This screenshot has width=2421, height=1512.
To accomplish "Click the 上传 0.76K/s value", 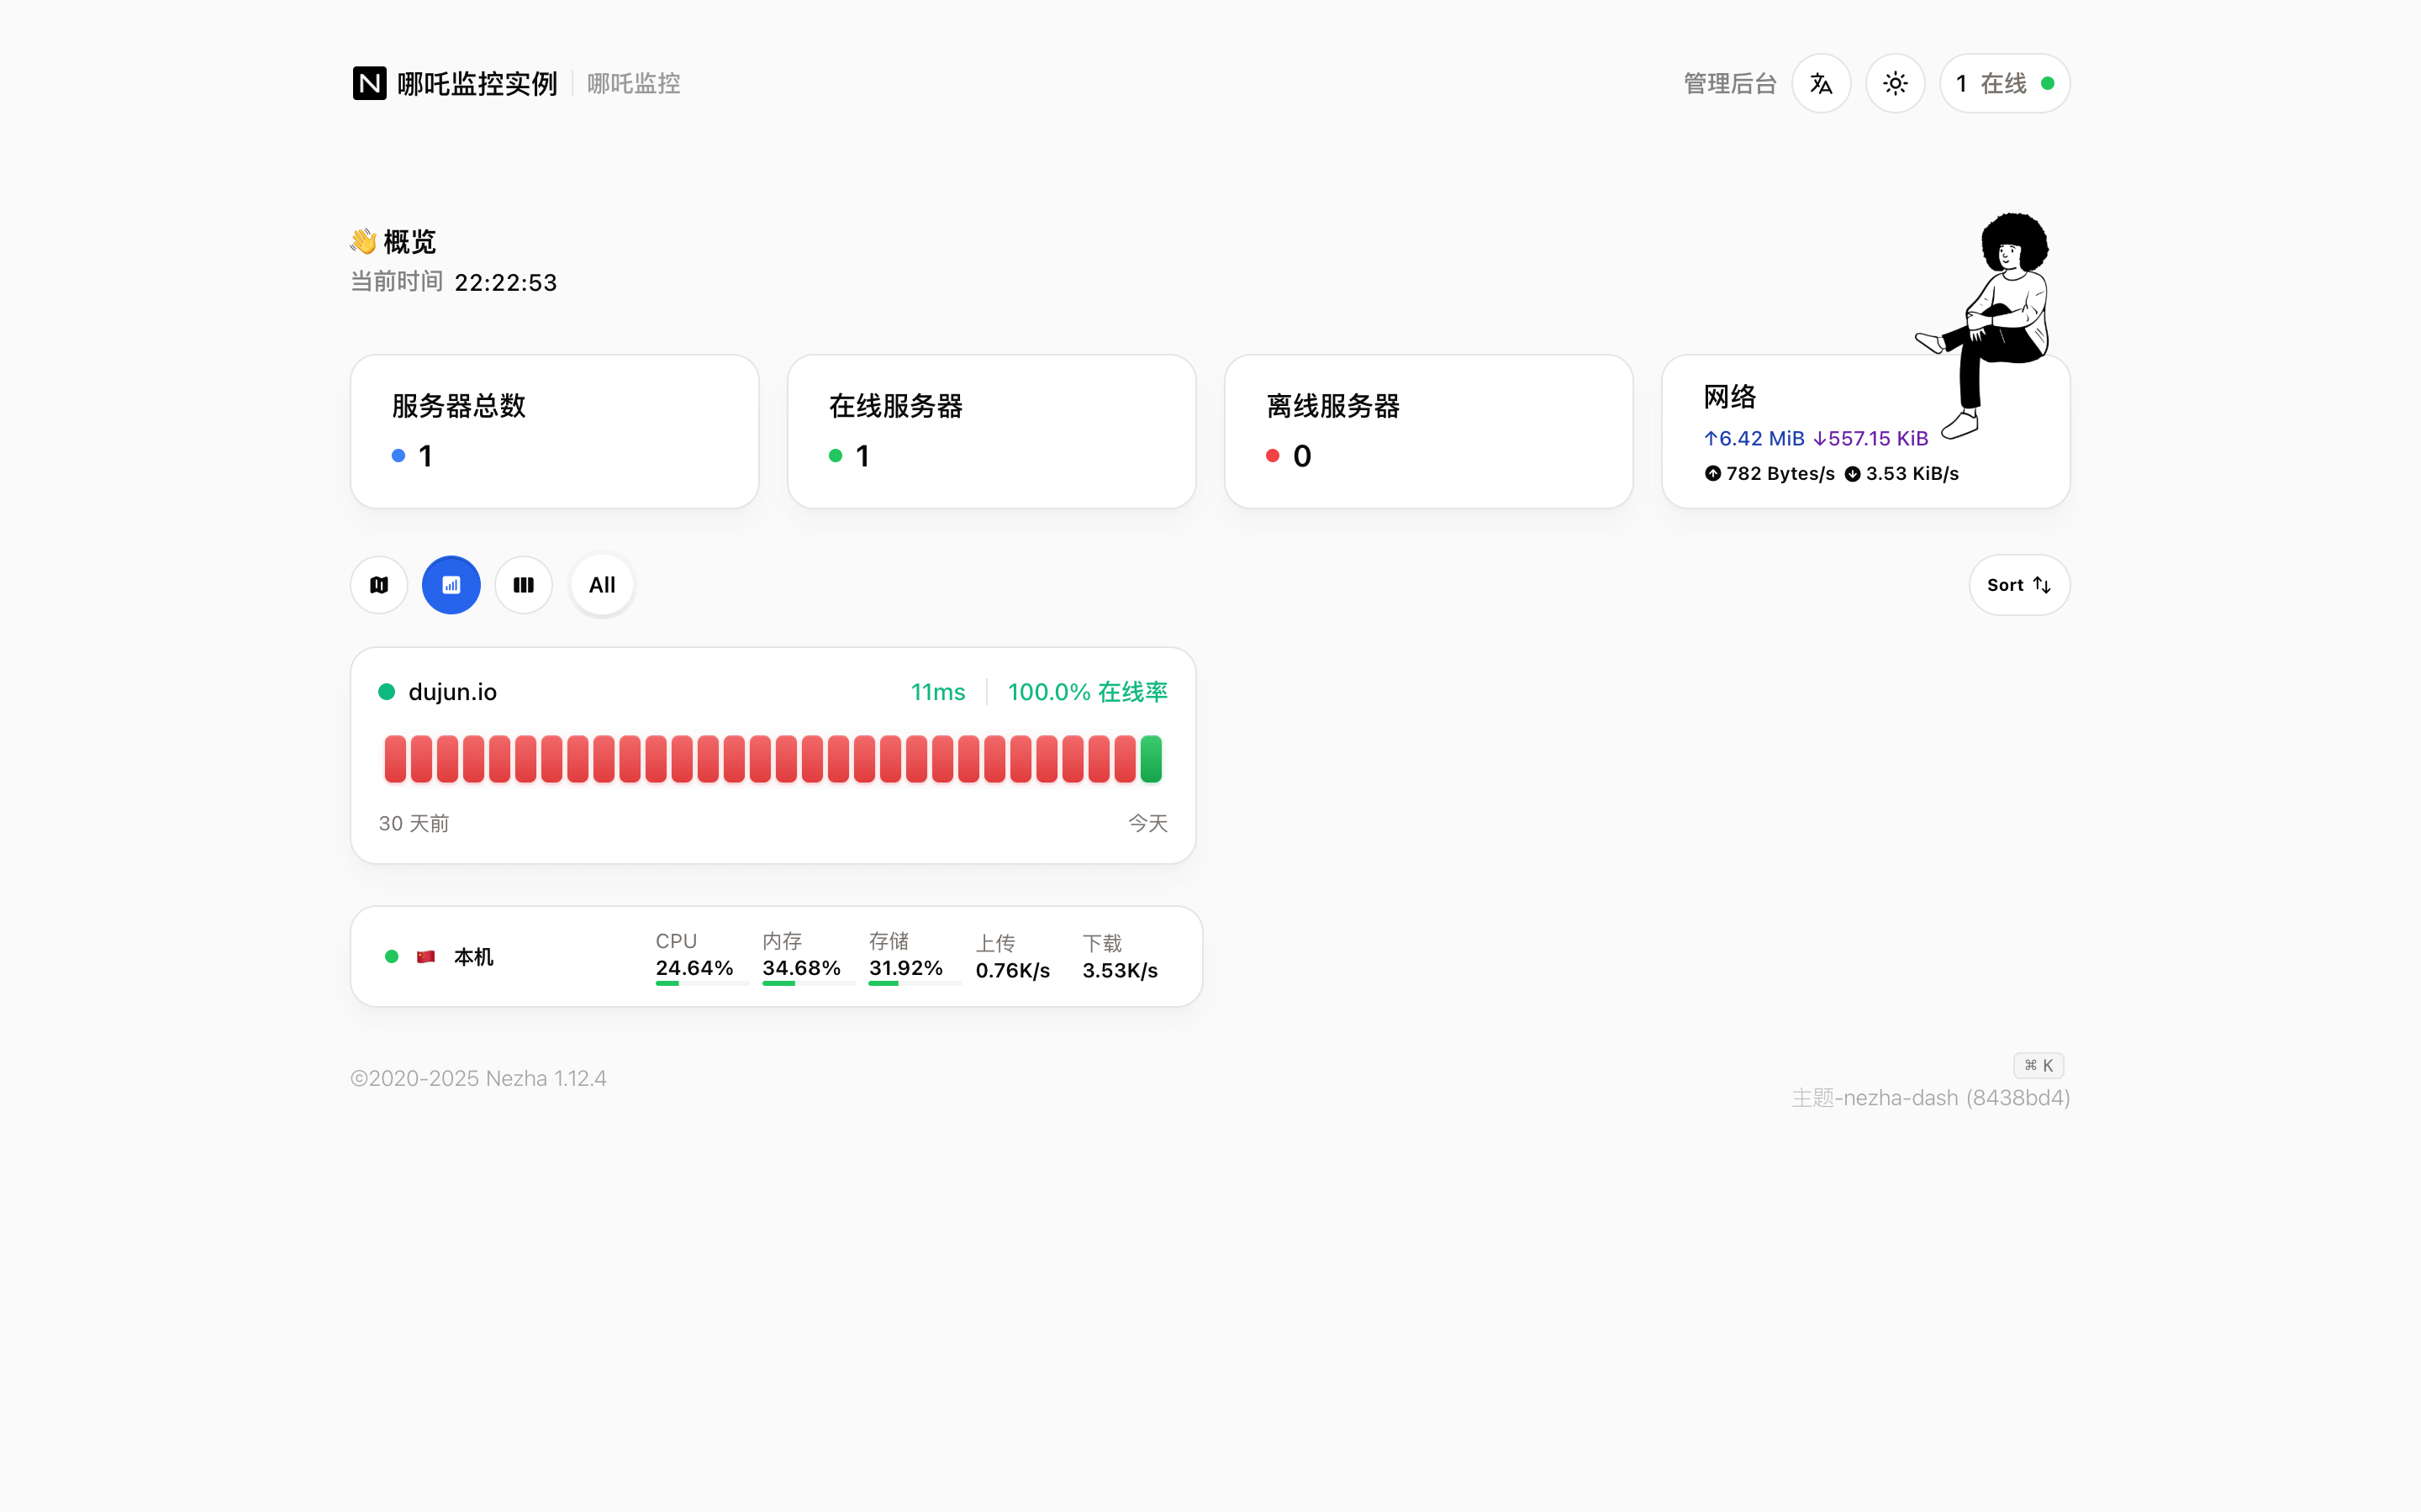I will 1012,970.
